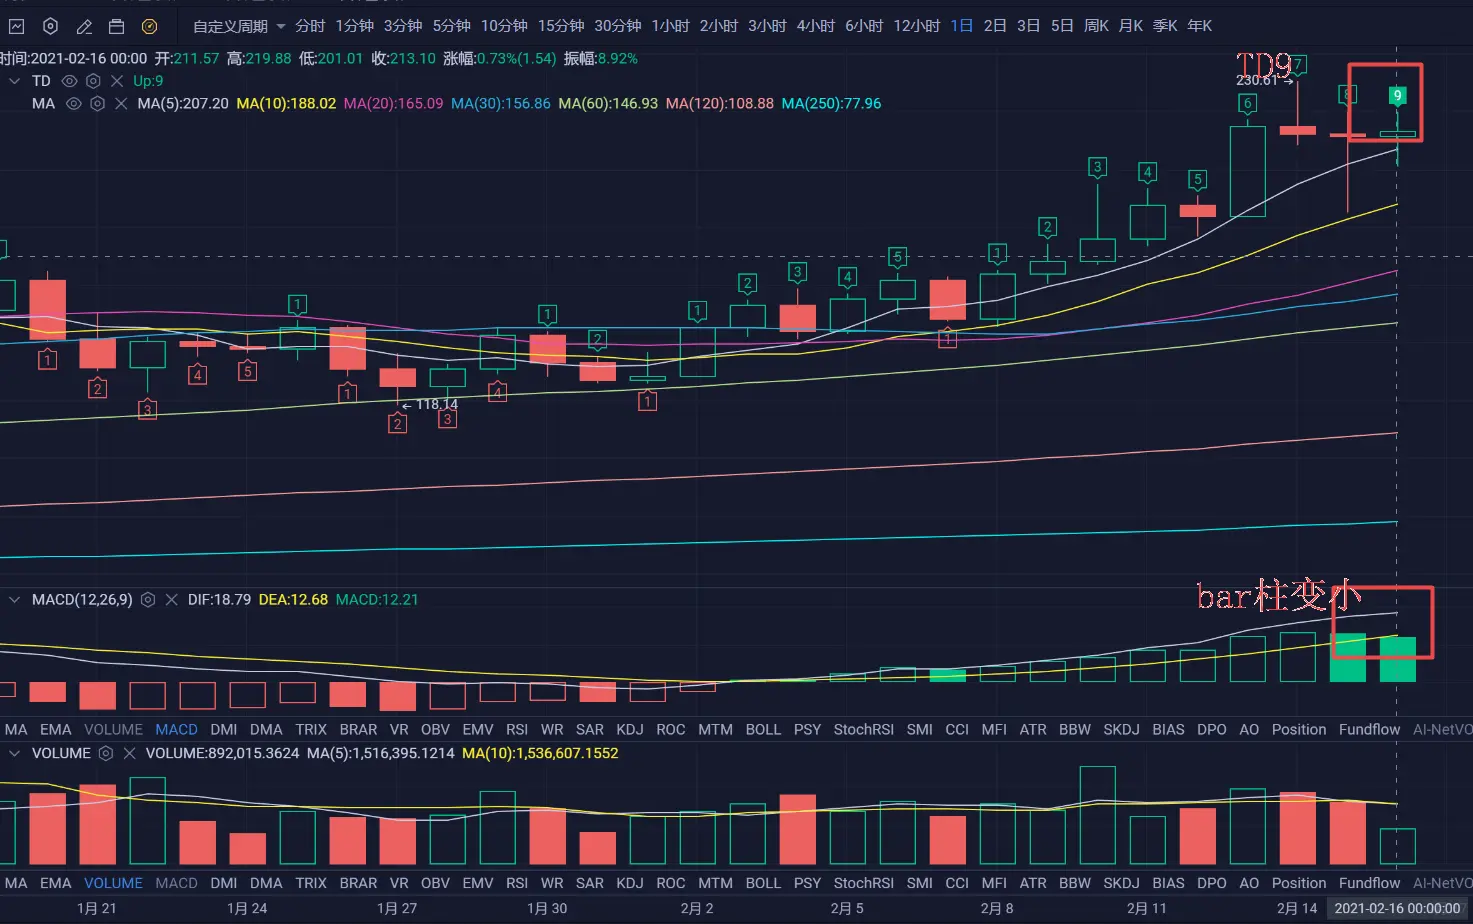This screenshot has height=924, width=1473.
Task: Select StochRSI in the MACD panel indicator row
Action: (x=864, y=730)
